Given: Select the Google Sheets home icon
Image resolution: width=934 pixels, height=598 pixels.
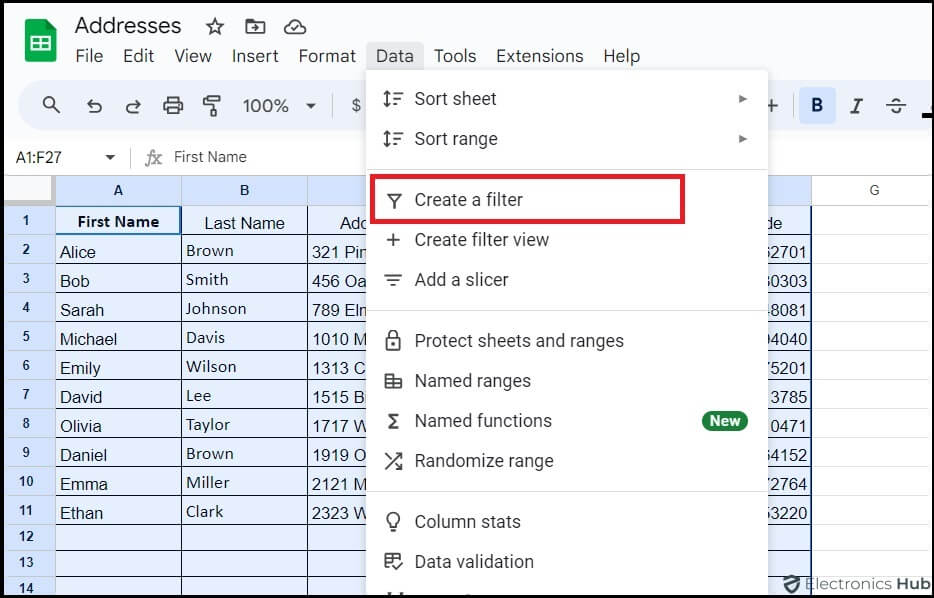Looking at the screenshot, I should [39, 40].
